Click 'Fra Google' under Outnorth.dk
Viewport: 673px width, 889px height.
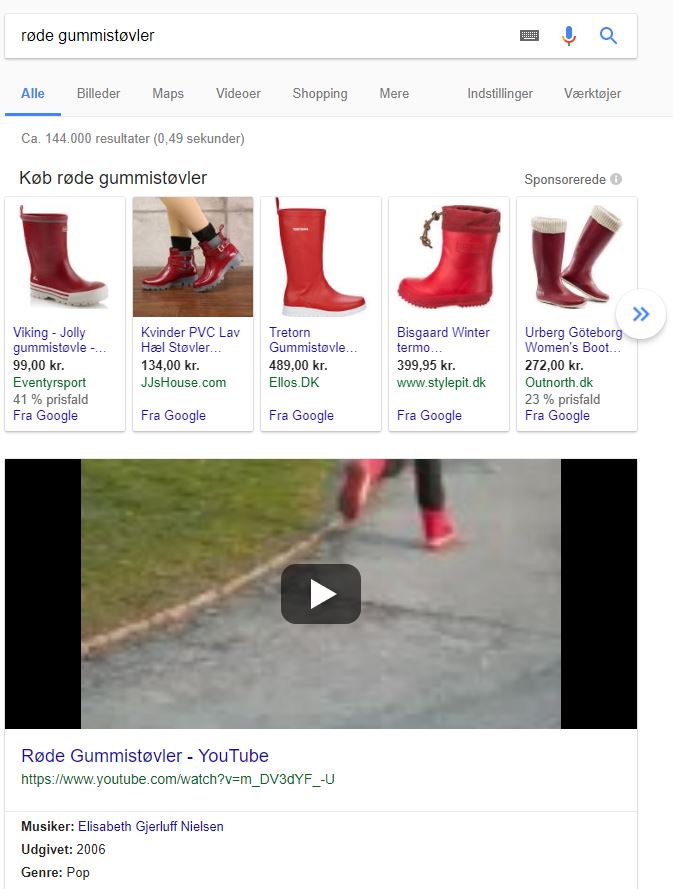click(x=557, y=416)
